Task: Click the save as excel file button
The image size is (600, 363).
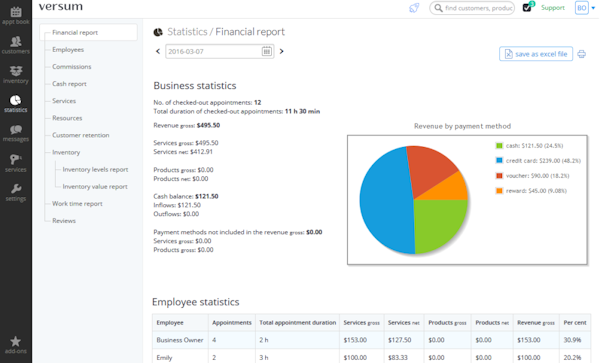Action: point(536,54)
